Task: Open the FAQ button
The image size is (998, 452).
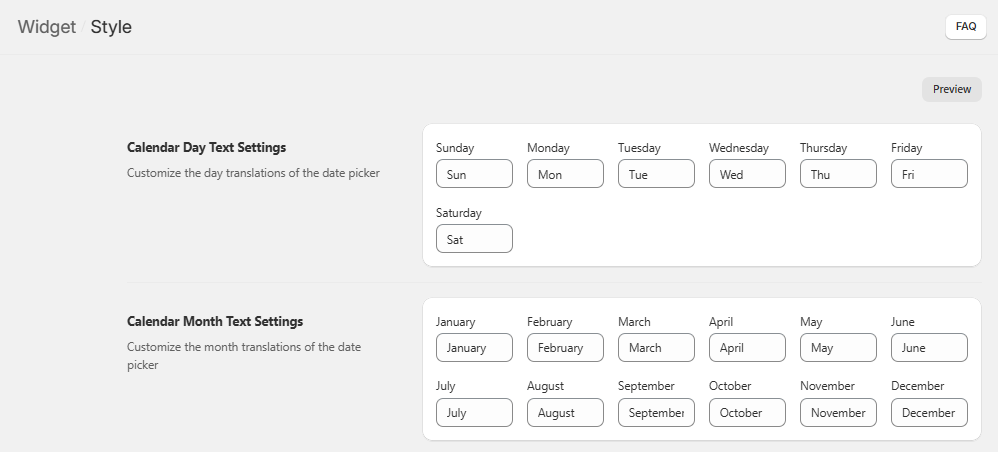Action: (x=965, y=27)
